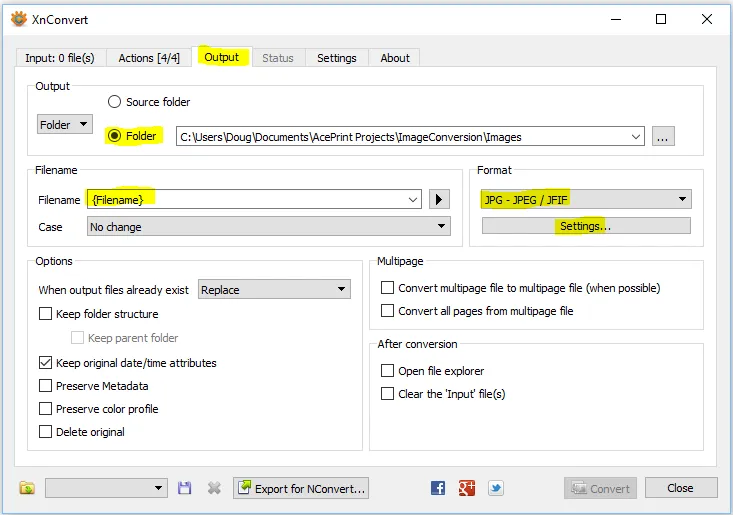This screenshot has width=733, height=515.
Task: Open the Settings tab
Action: 337,58
